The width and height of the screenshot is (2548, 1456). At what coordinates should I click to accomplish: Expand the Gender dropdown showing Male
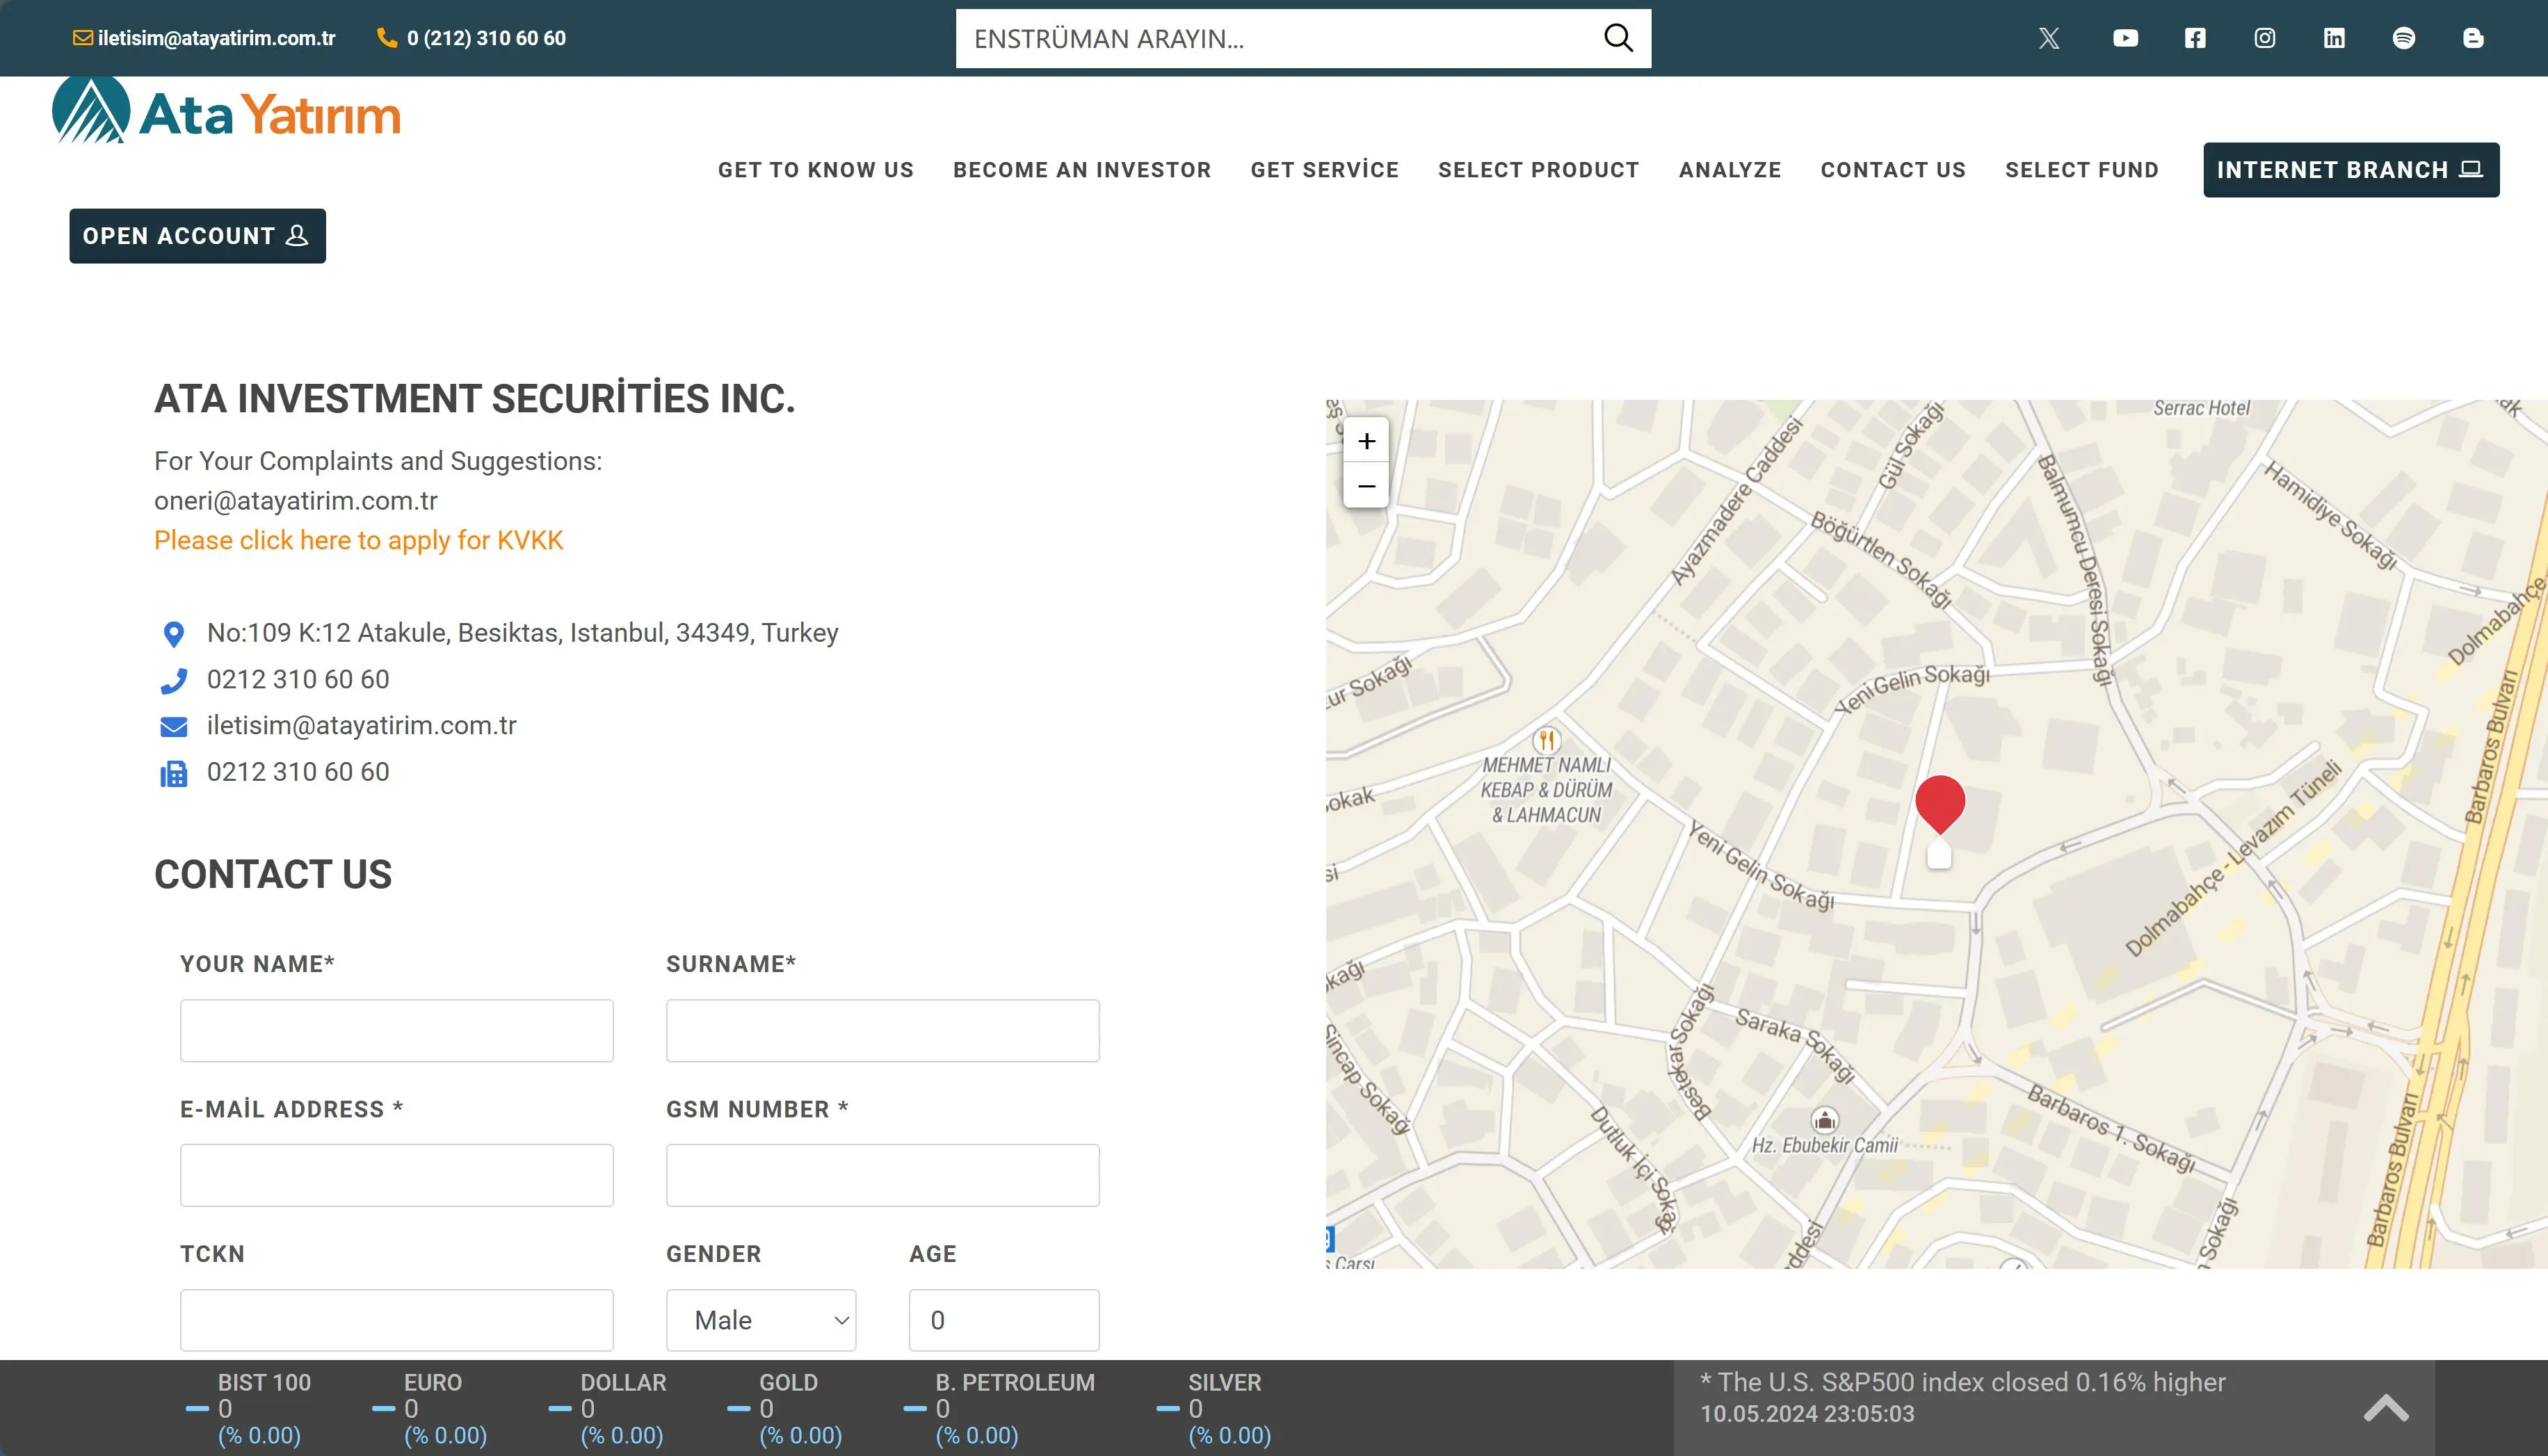pyautogui.click(x=761, y=1320)
